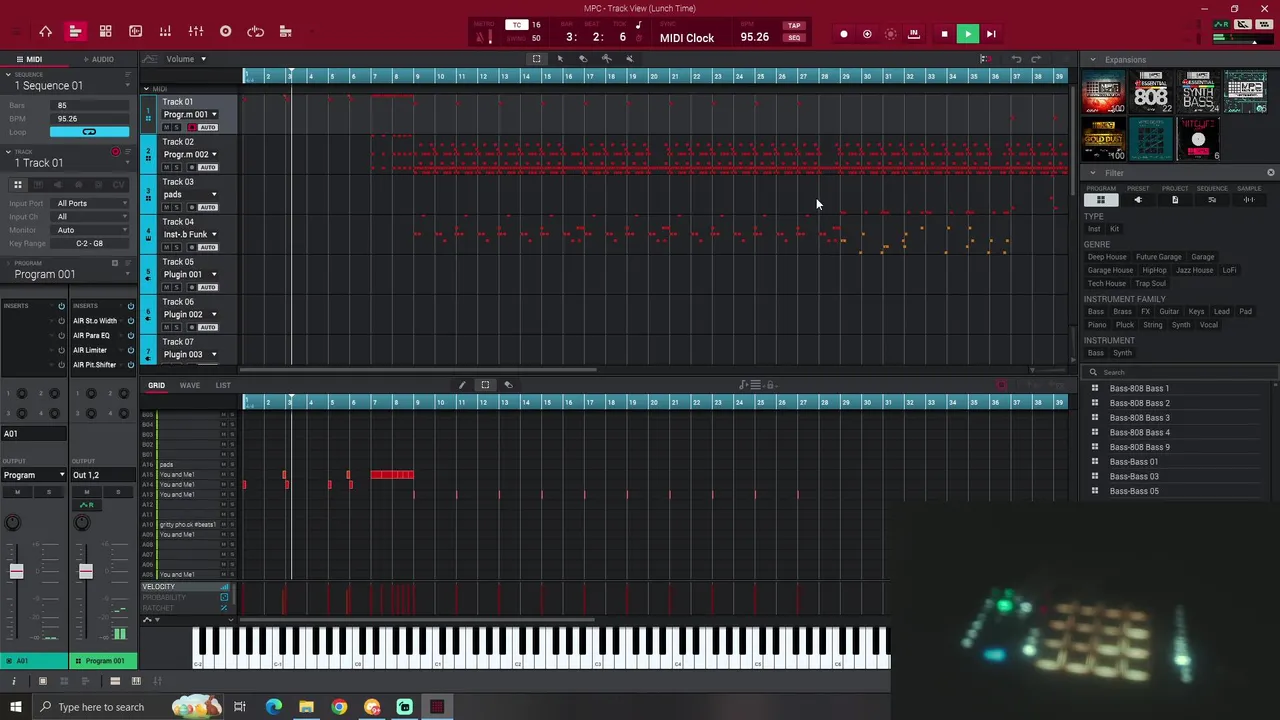
Task: Select the Keys instrument family filter
Action: 1196,311
